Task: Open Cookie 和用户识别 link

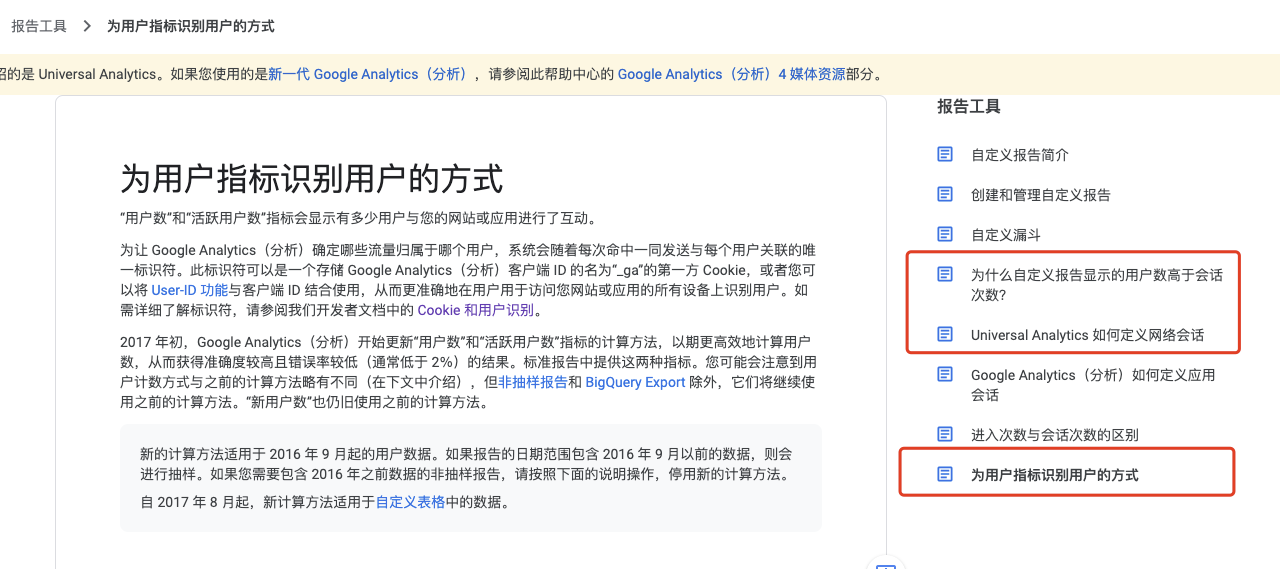Action: click(475, 310)
